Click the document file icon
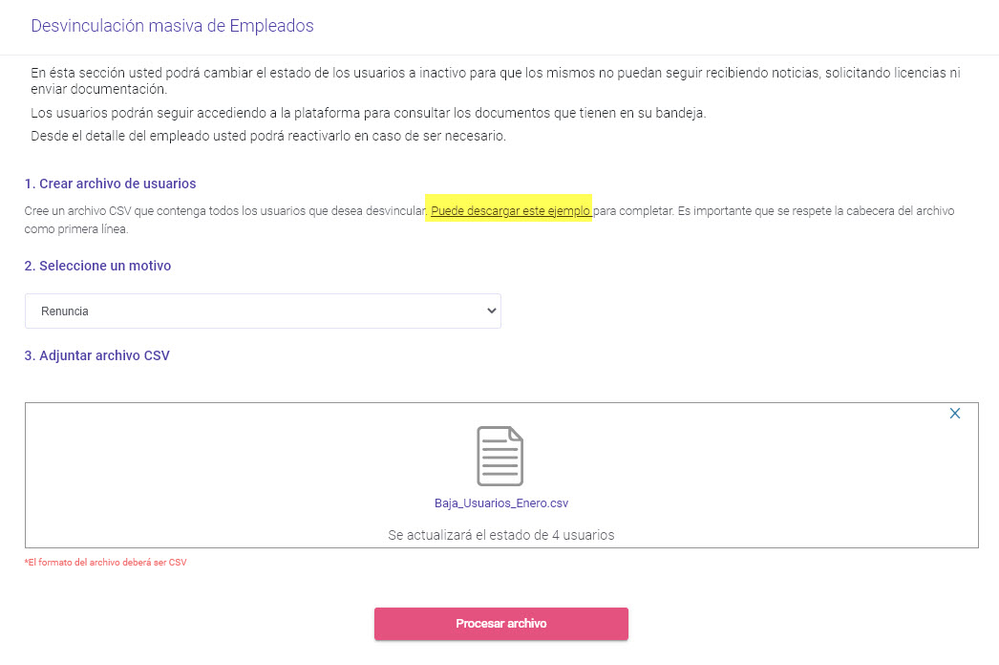This screenshot has height=665, width=999. click(x=500, y=456)
